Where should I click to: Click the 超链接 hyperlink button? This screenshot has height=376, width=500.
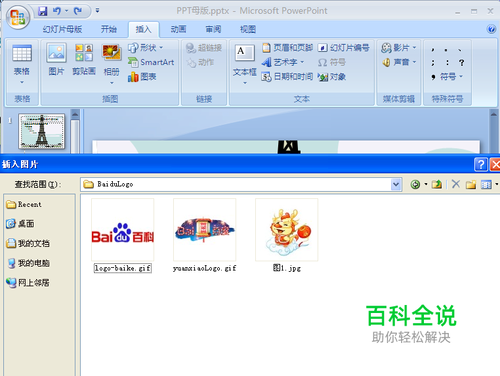pos(204,48)
